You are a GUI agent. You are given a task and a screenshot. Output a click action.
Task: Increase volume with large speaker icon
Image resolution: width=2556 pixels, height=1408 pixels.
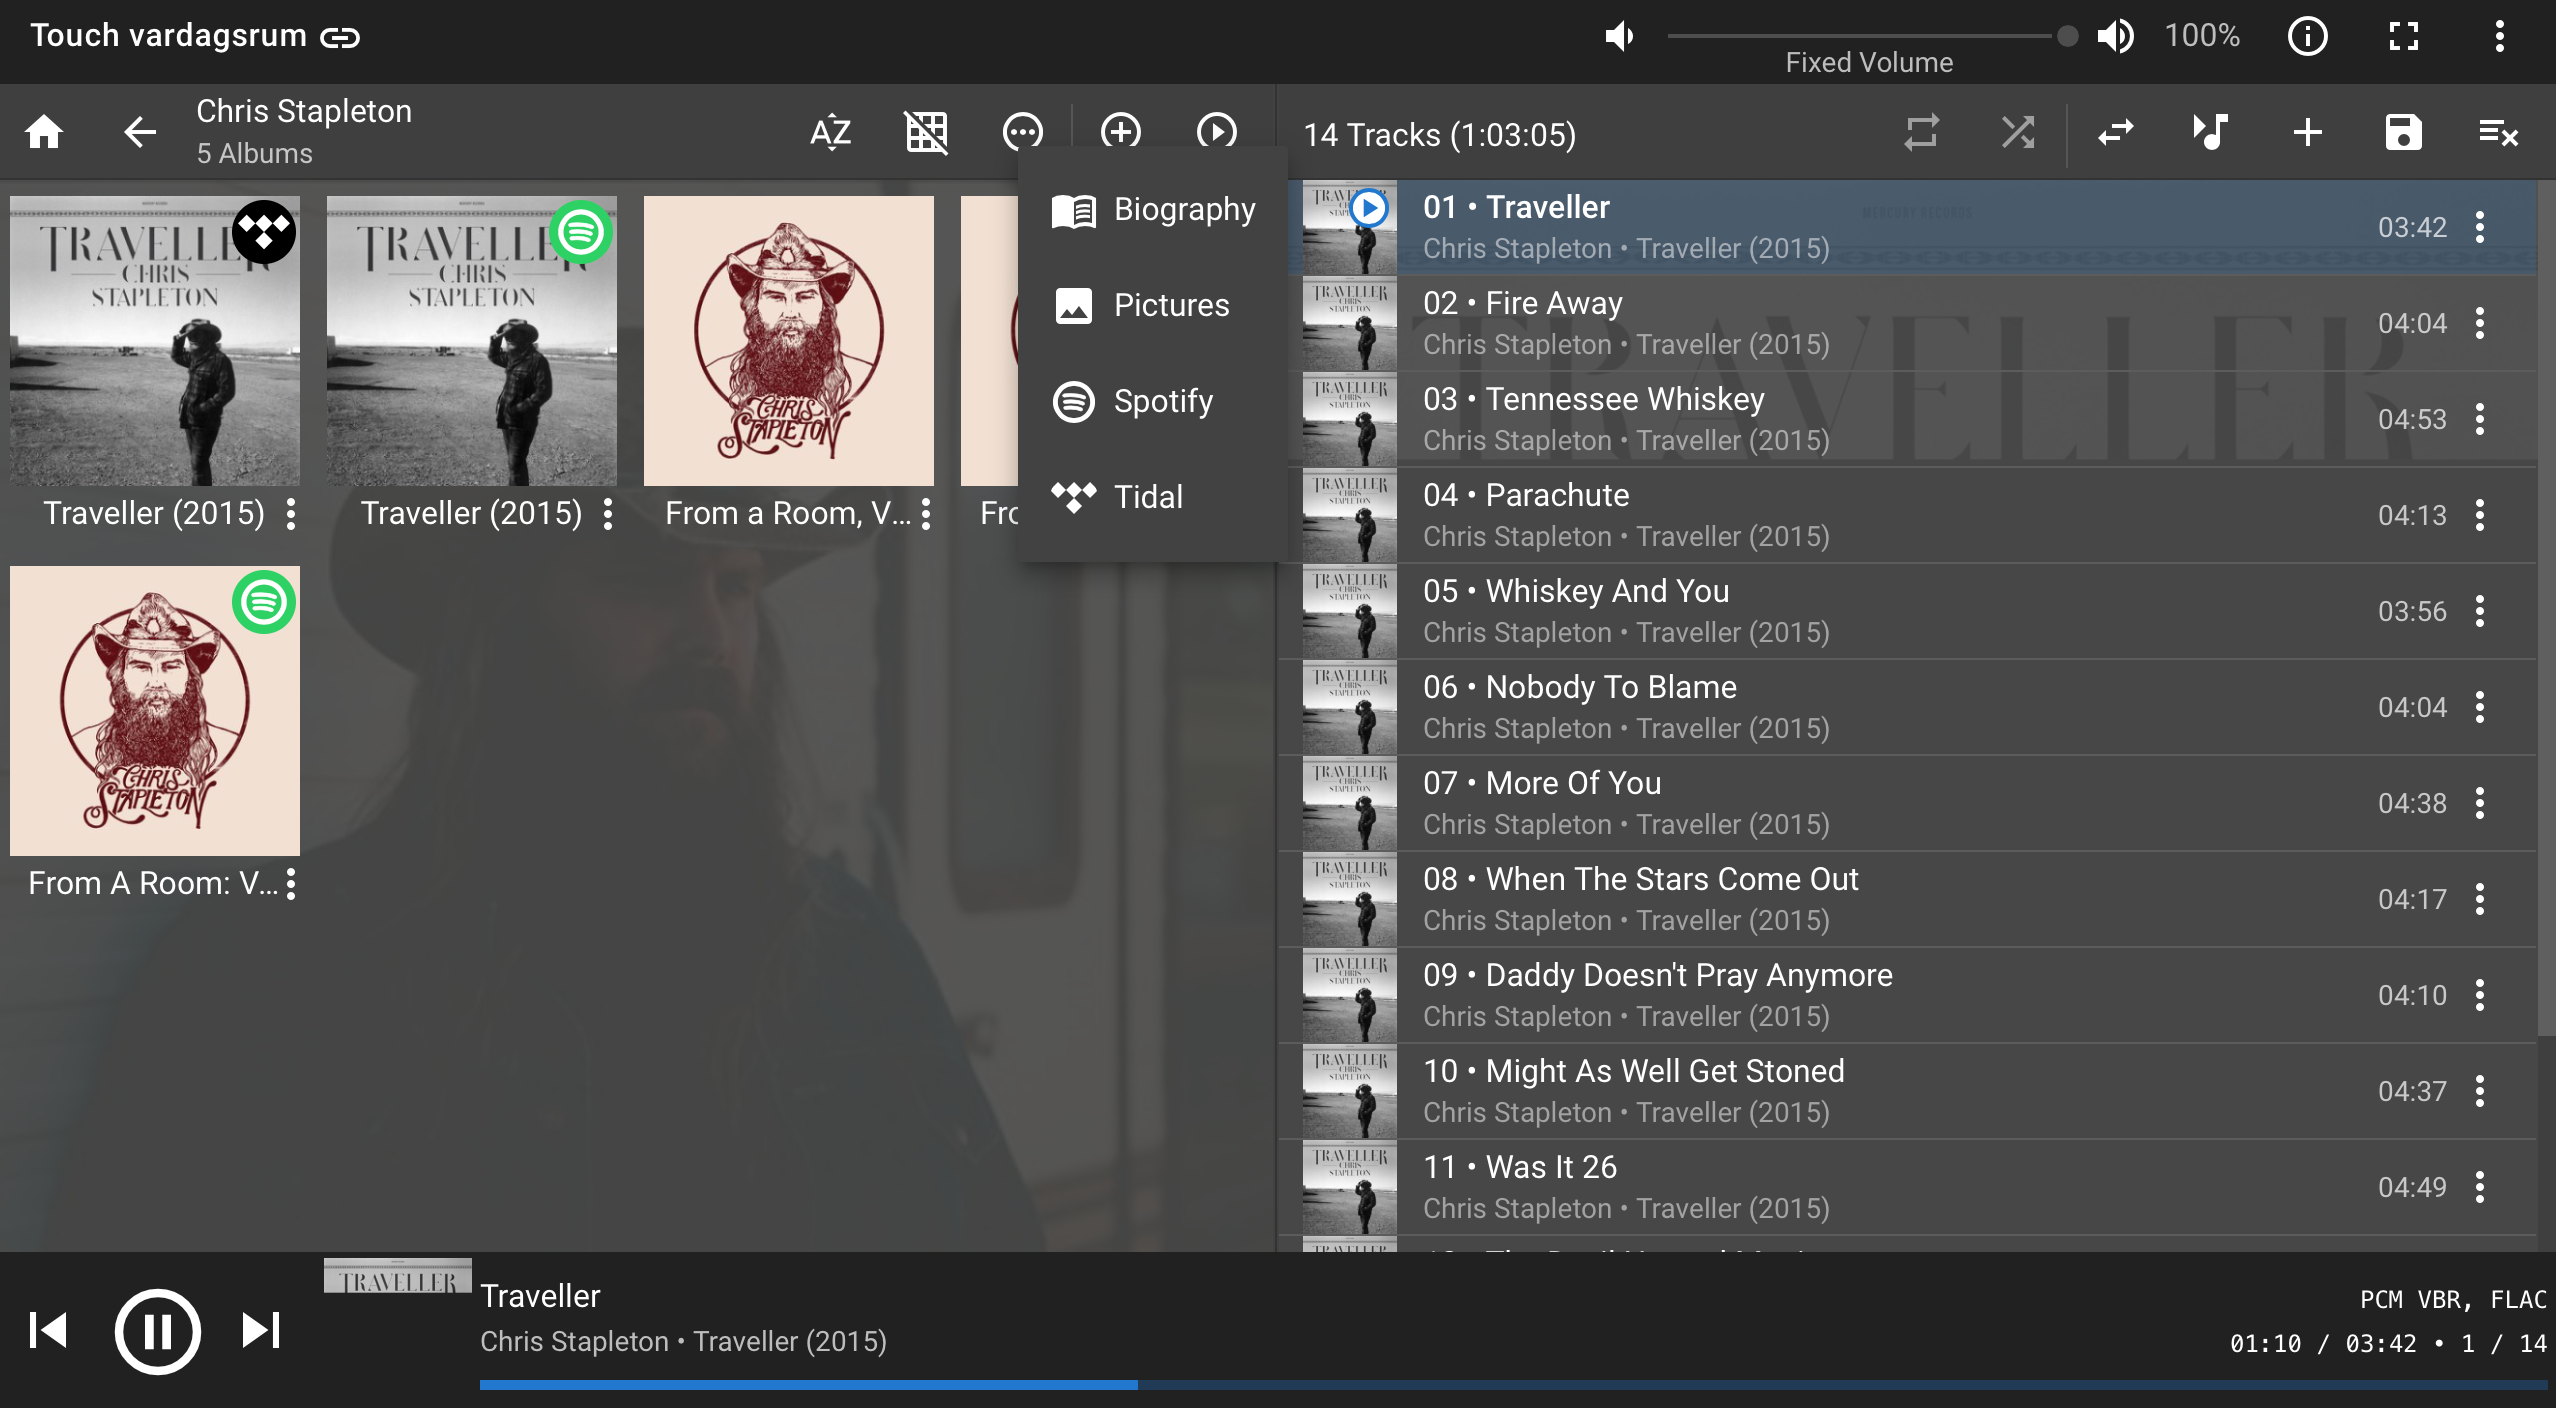coord(2116,36)
